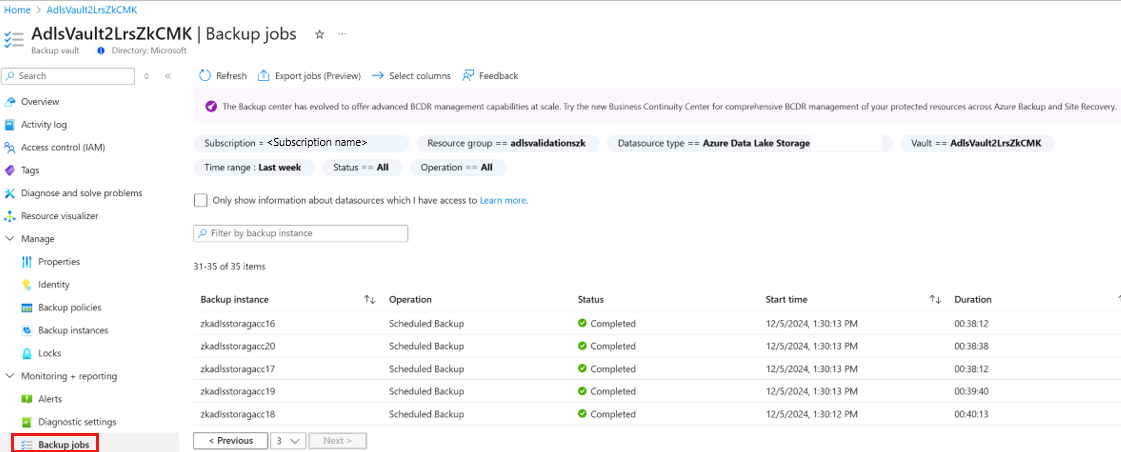Click the Next page button
1121x452 pixels.
point(338,441)
